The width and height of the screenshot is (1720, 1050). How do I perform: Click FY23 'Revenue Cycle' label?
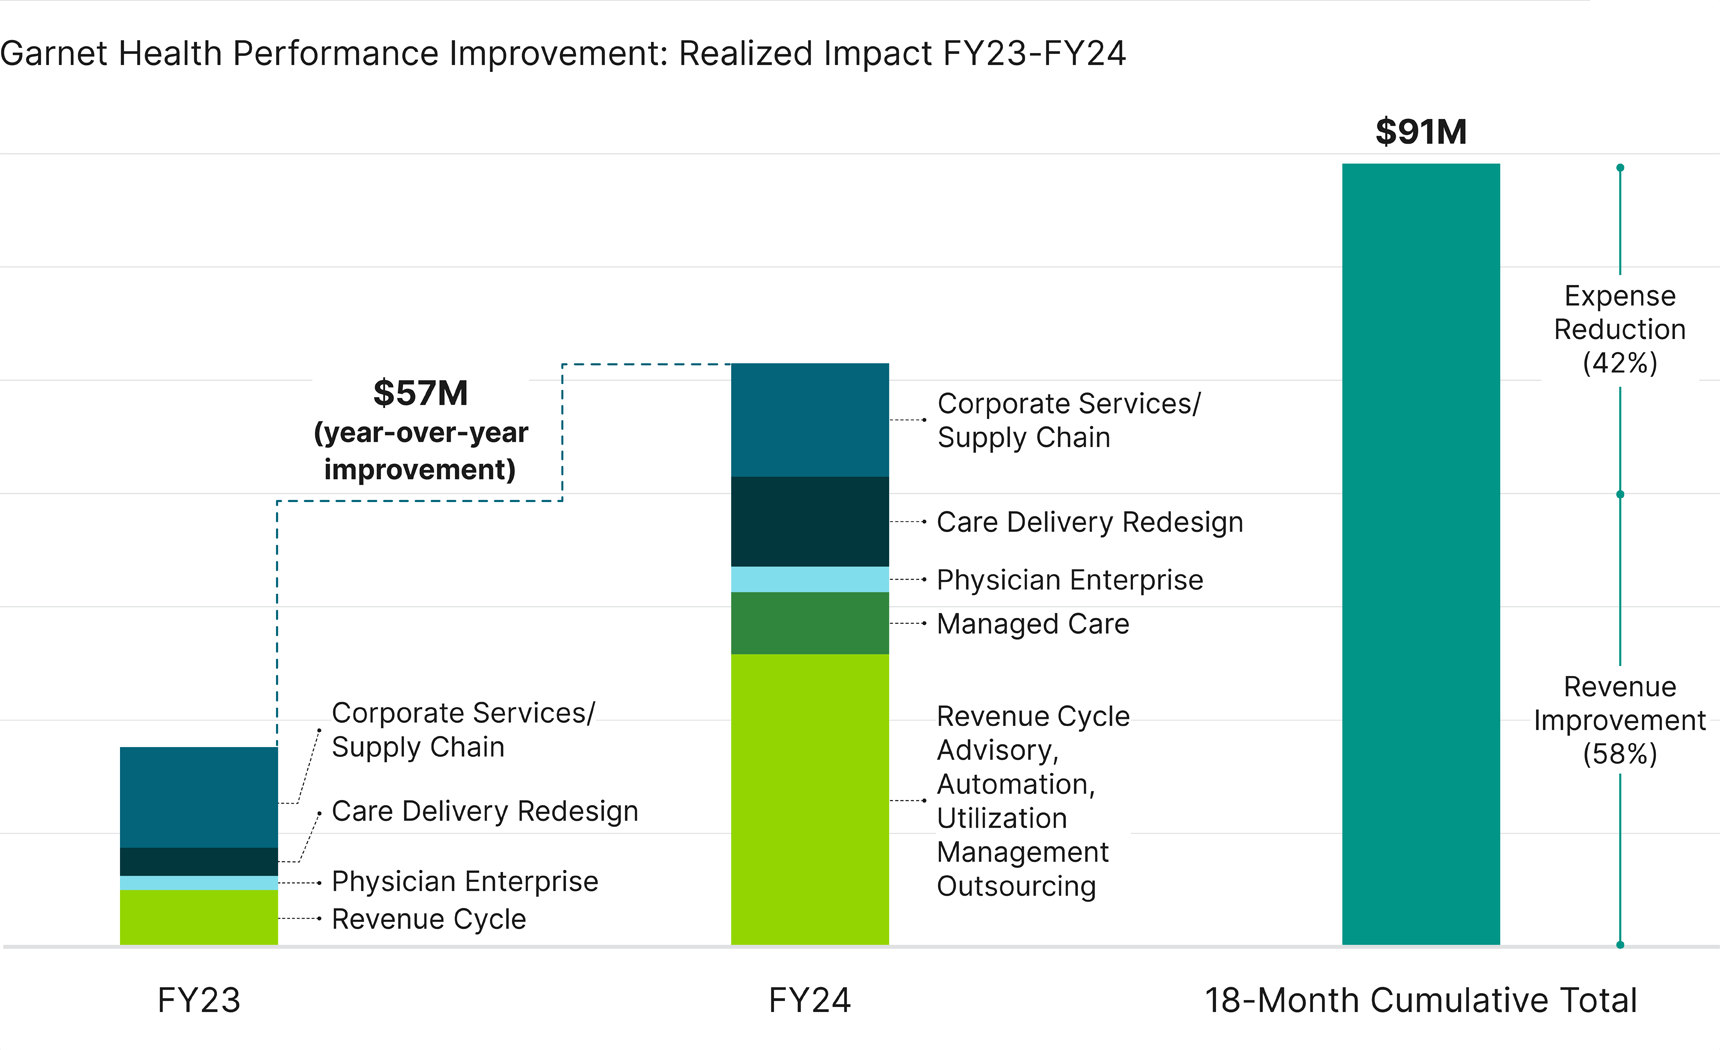pos(429,919)
